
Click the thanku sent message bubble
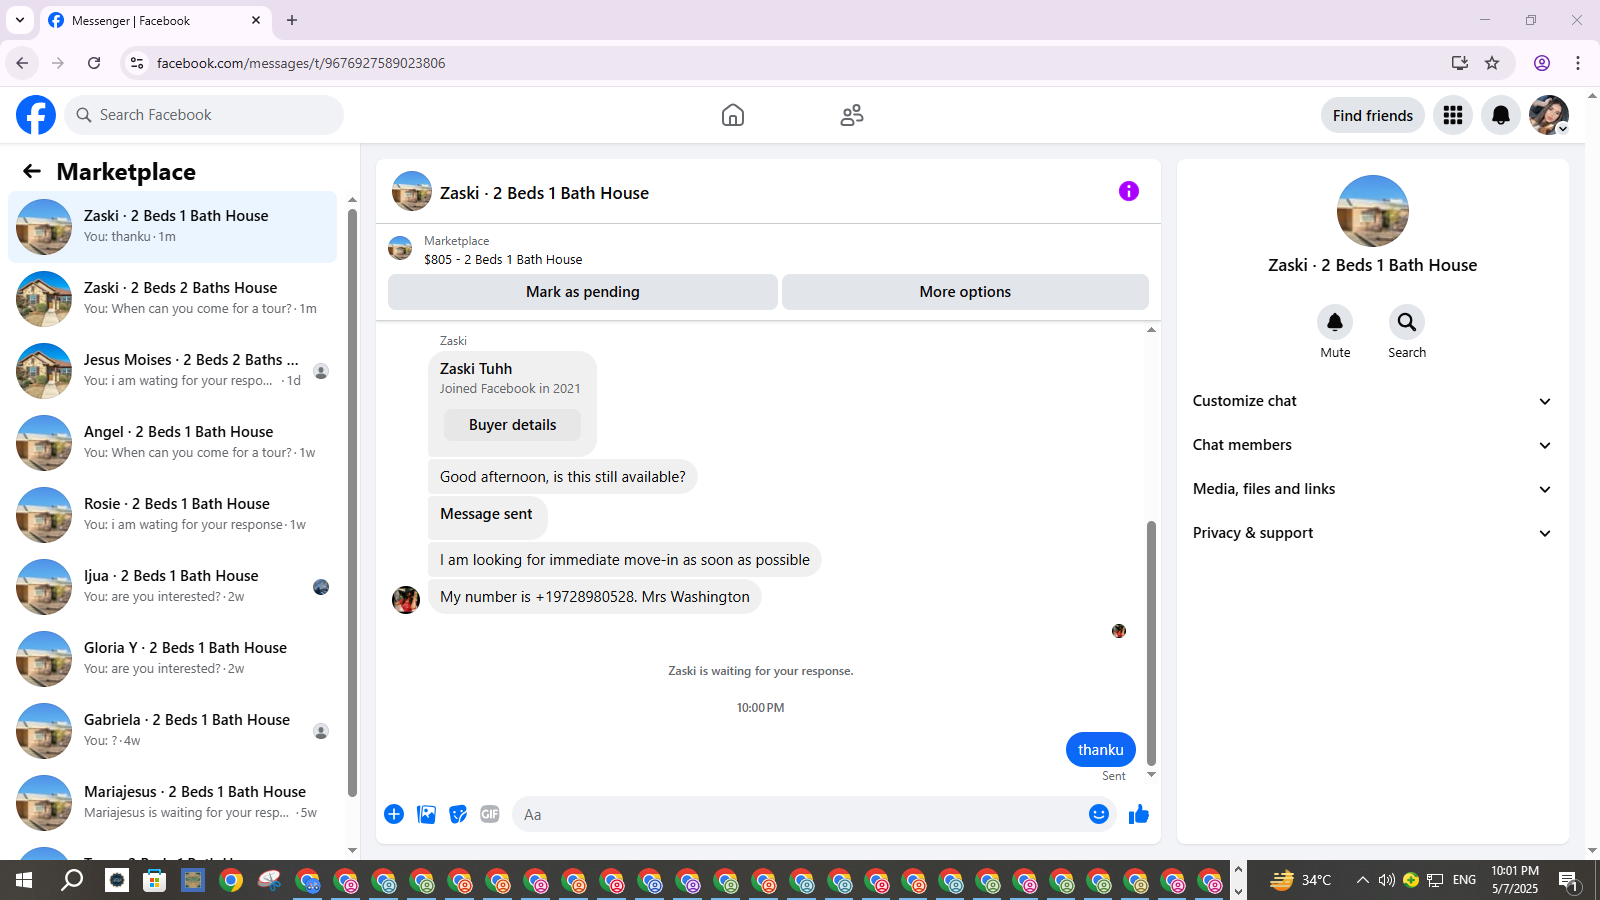click(1101, 749)
